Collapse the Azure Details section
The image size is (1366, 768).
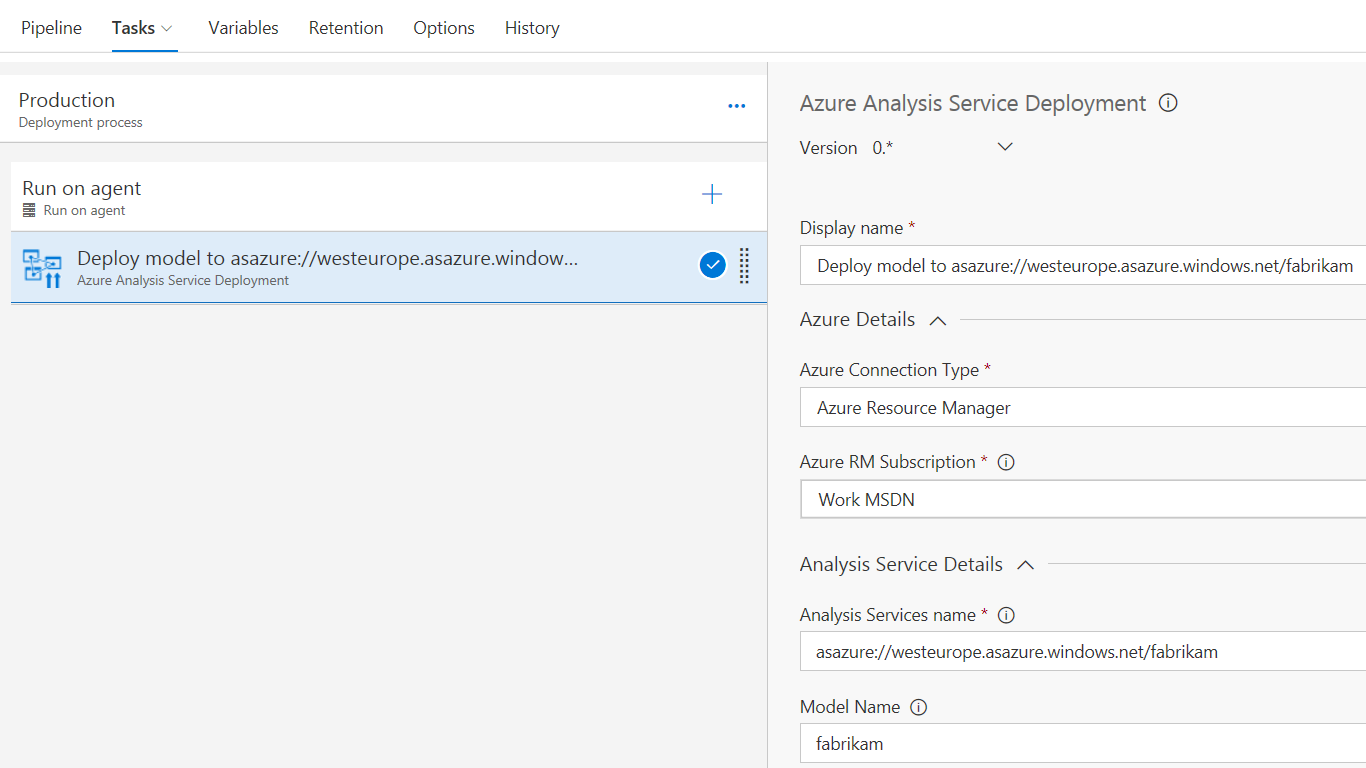pyautogui.click(x=937, y=320)
